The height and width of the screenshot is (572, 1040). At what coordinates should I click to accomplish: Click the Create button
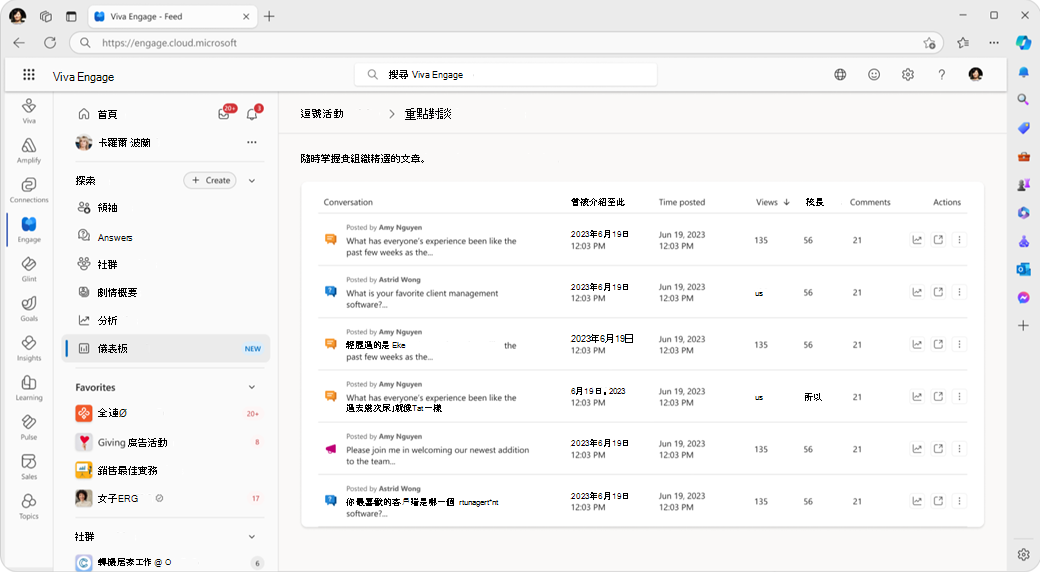pos(210,180)
